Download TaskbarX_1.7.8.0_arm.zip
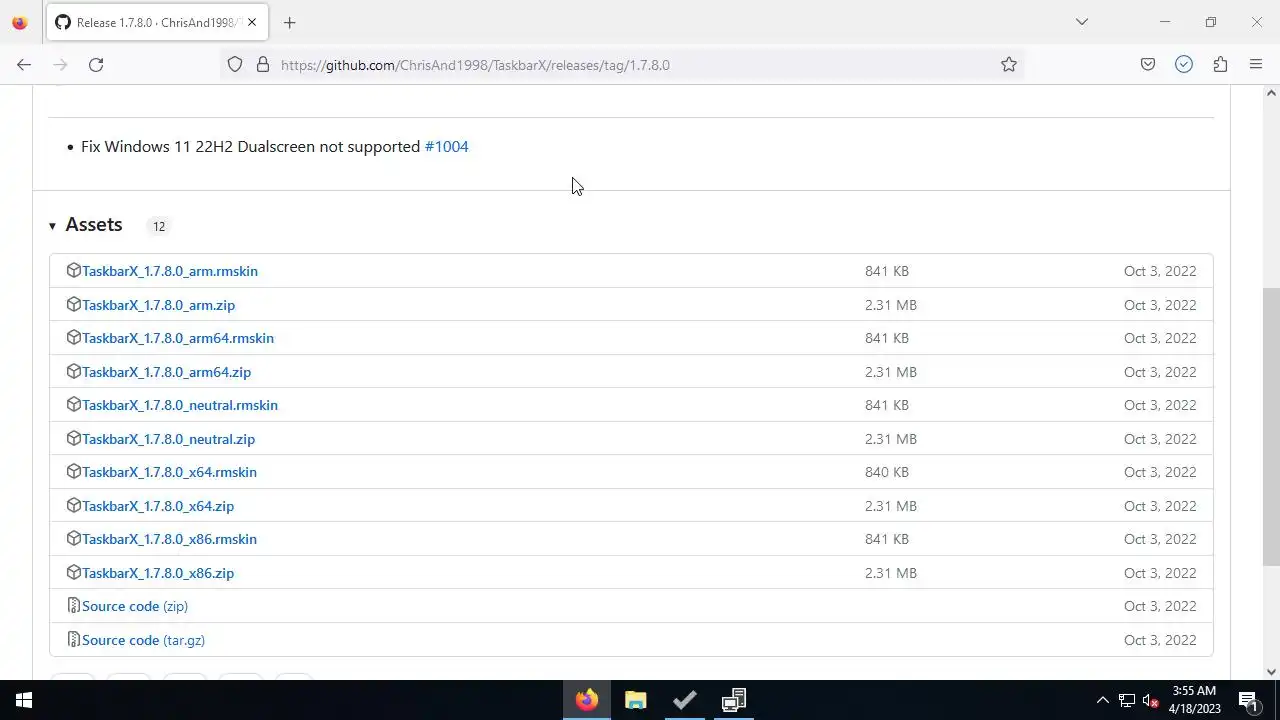This screenshot has width=1280, height=720. [x=158, y=305]
